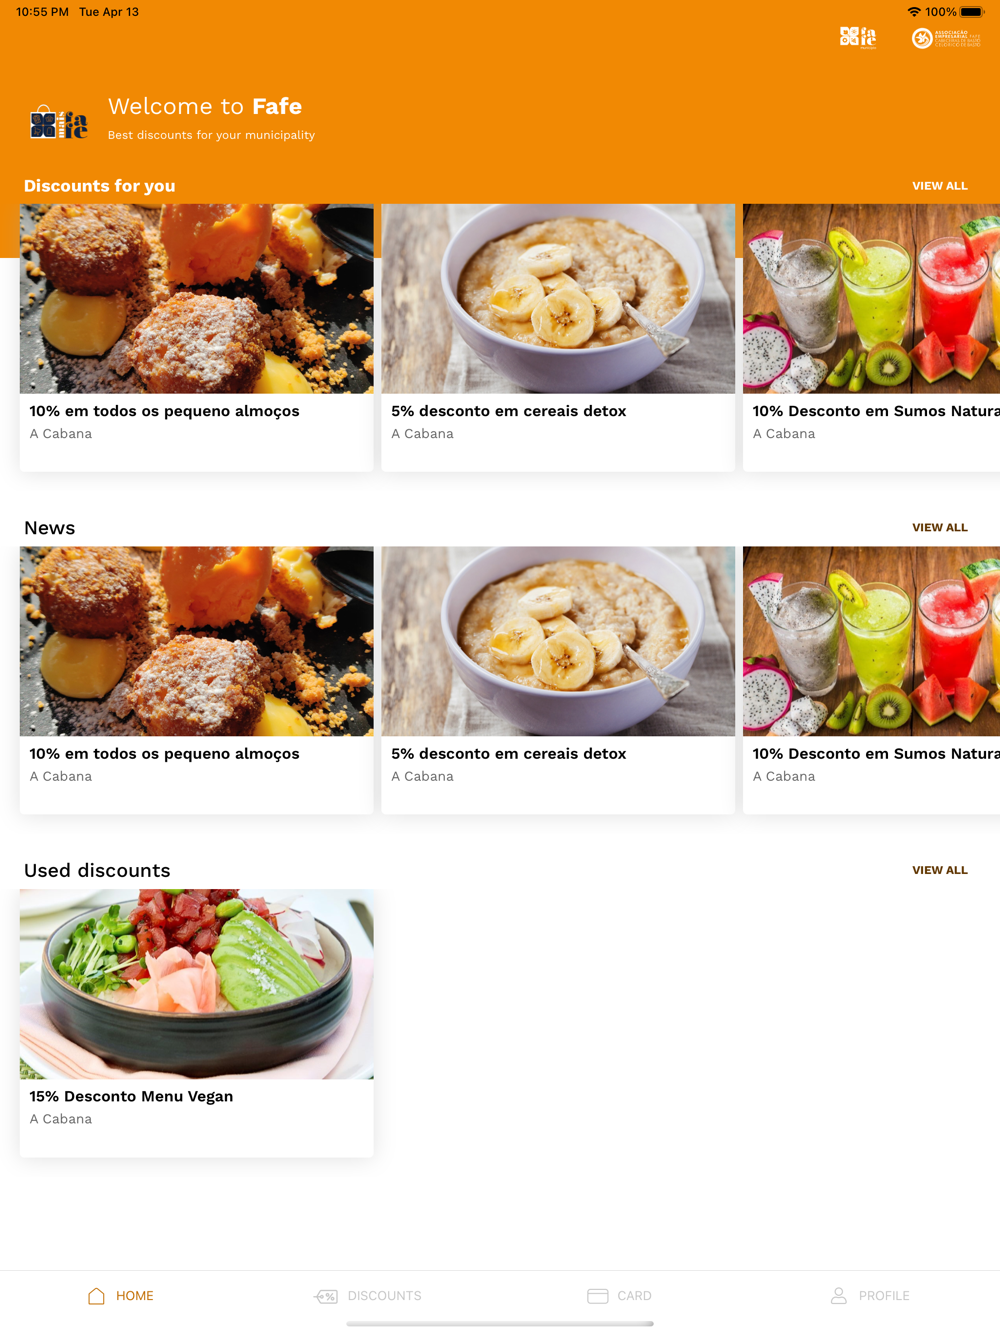
Task: View all Used discounts
Action: [x=940, y=870]
